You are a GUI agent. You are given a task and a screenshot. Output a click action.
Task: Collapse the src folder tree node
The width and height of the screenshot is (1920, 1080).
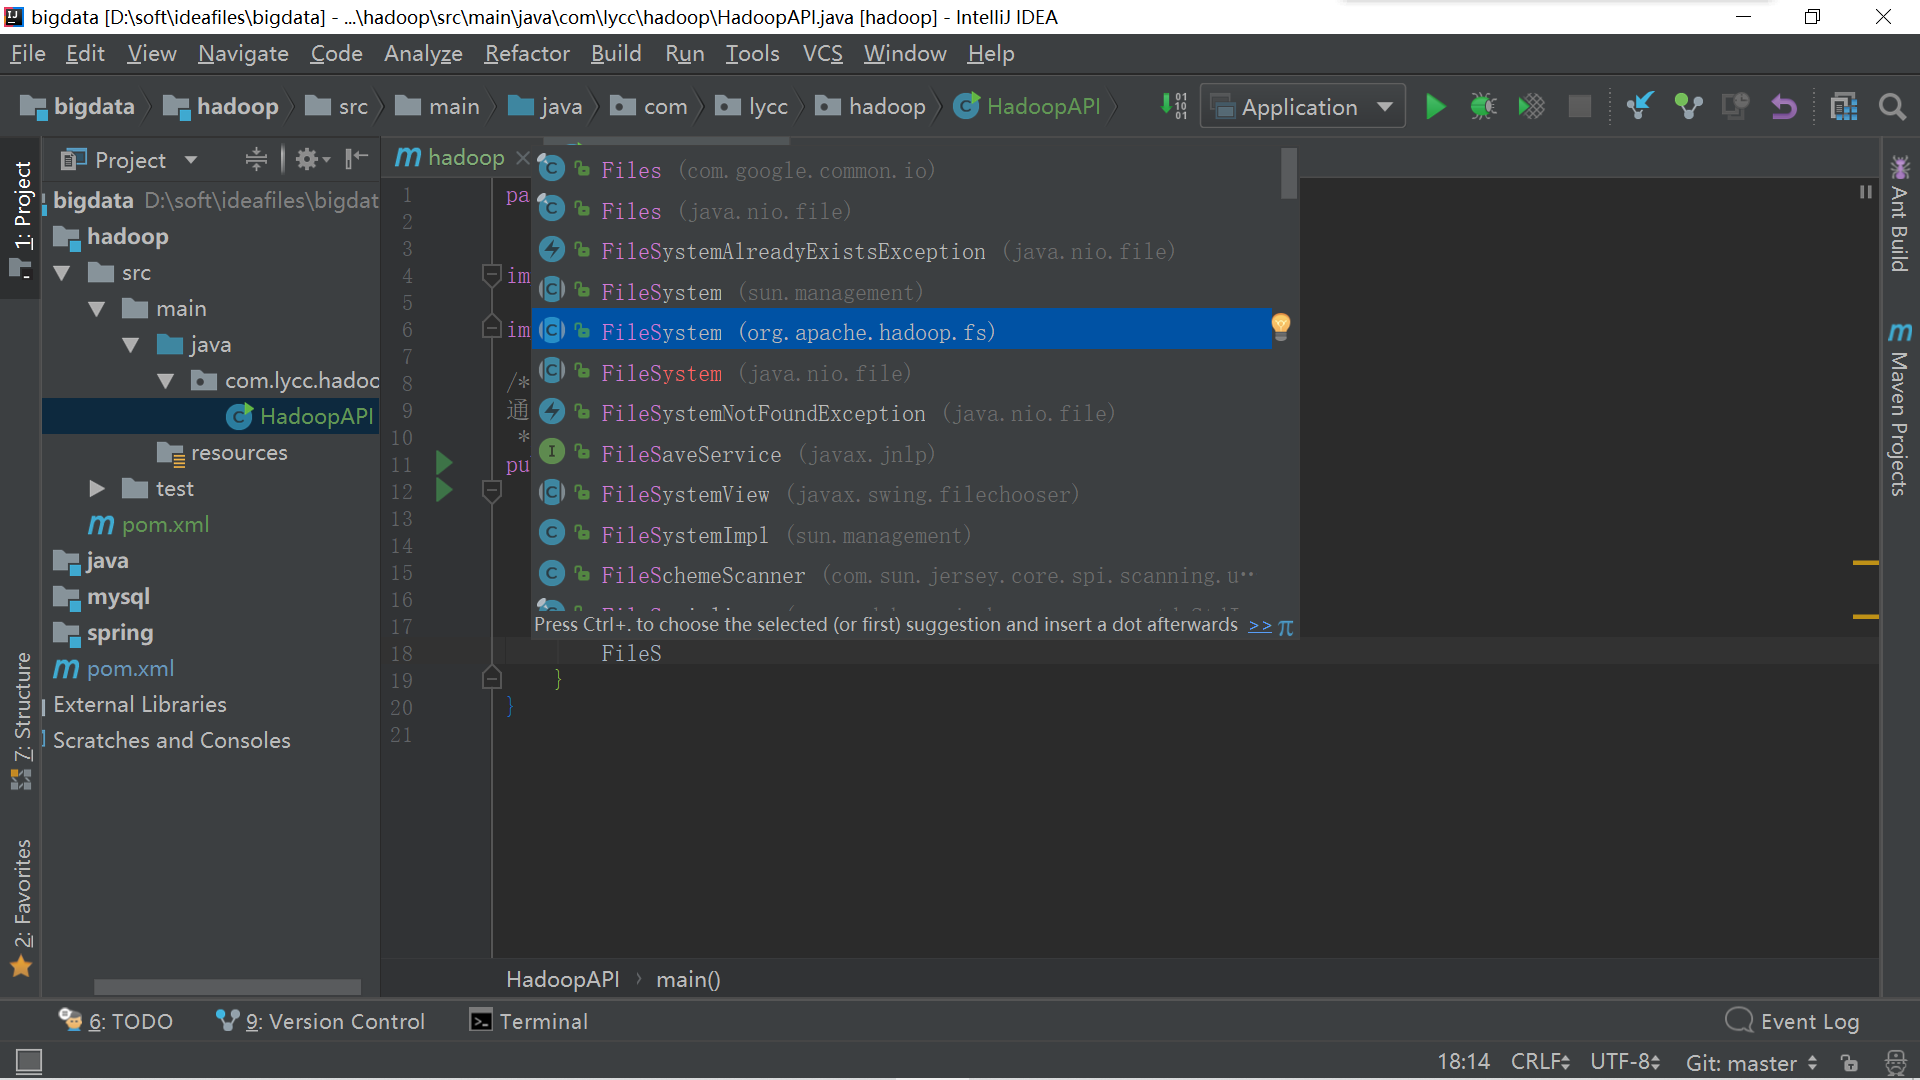[62, 273]
